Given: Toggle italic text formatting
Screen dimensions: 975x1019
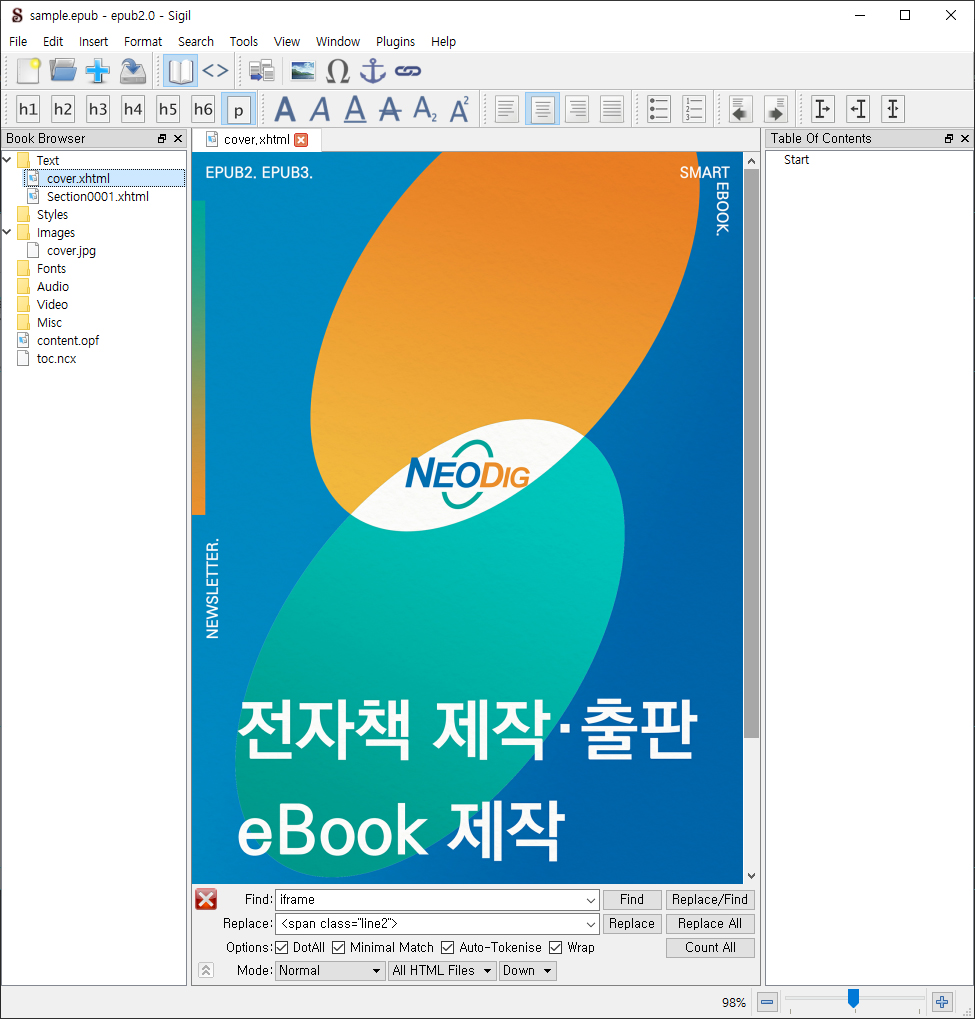Looking at the screenshot, I should click(x=320, y=109).
